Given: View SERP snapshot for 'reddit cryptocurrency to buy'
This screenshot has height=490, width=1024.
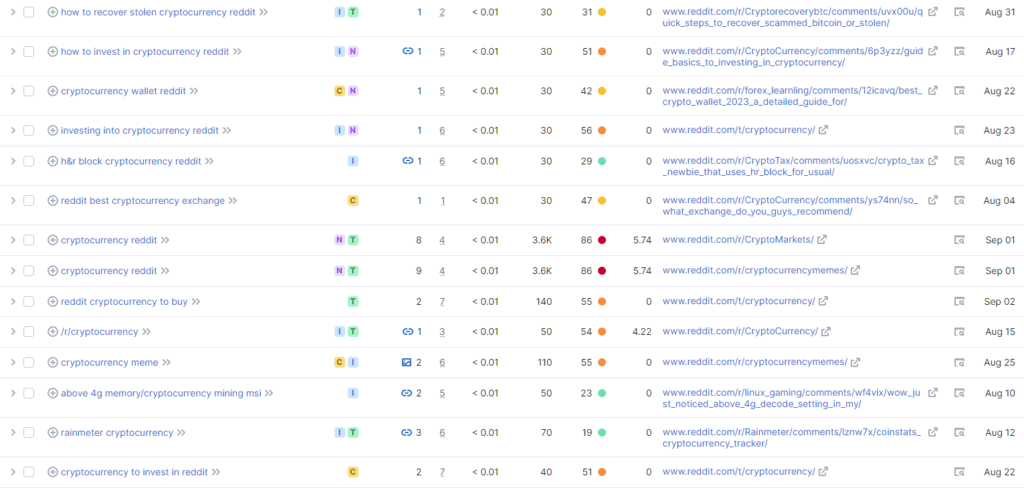Looking at the screenshot, I should click(x=959, y=301).
